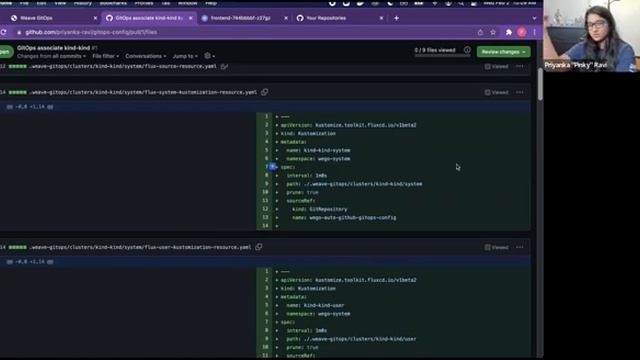Open the Jump to dropdown

tap(185, 56)
